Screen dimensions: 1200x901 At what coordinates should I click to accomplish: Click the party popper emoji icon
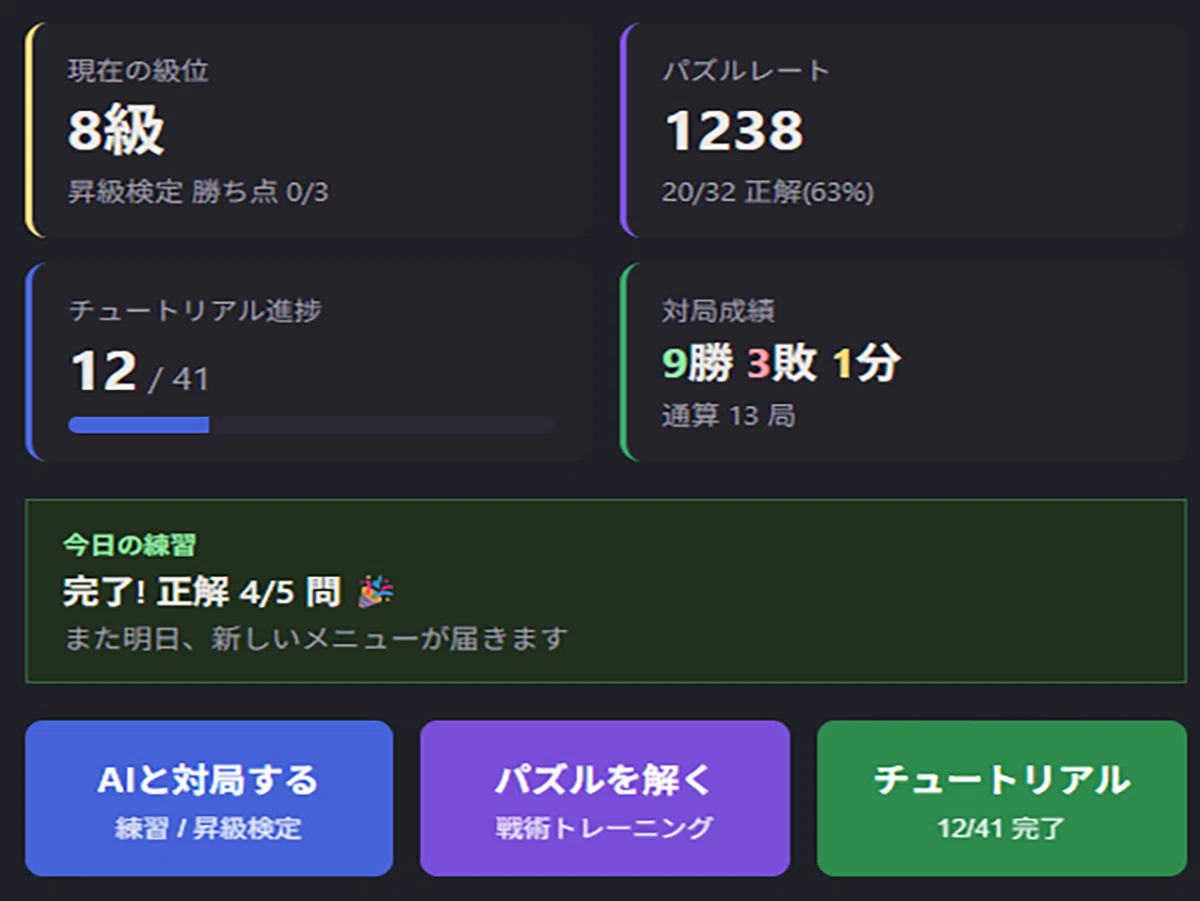[x=376, y=592]
